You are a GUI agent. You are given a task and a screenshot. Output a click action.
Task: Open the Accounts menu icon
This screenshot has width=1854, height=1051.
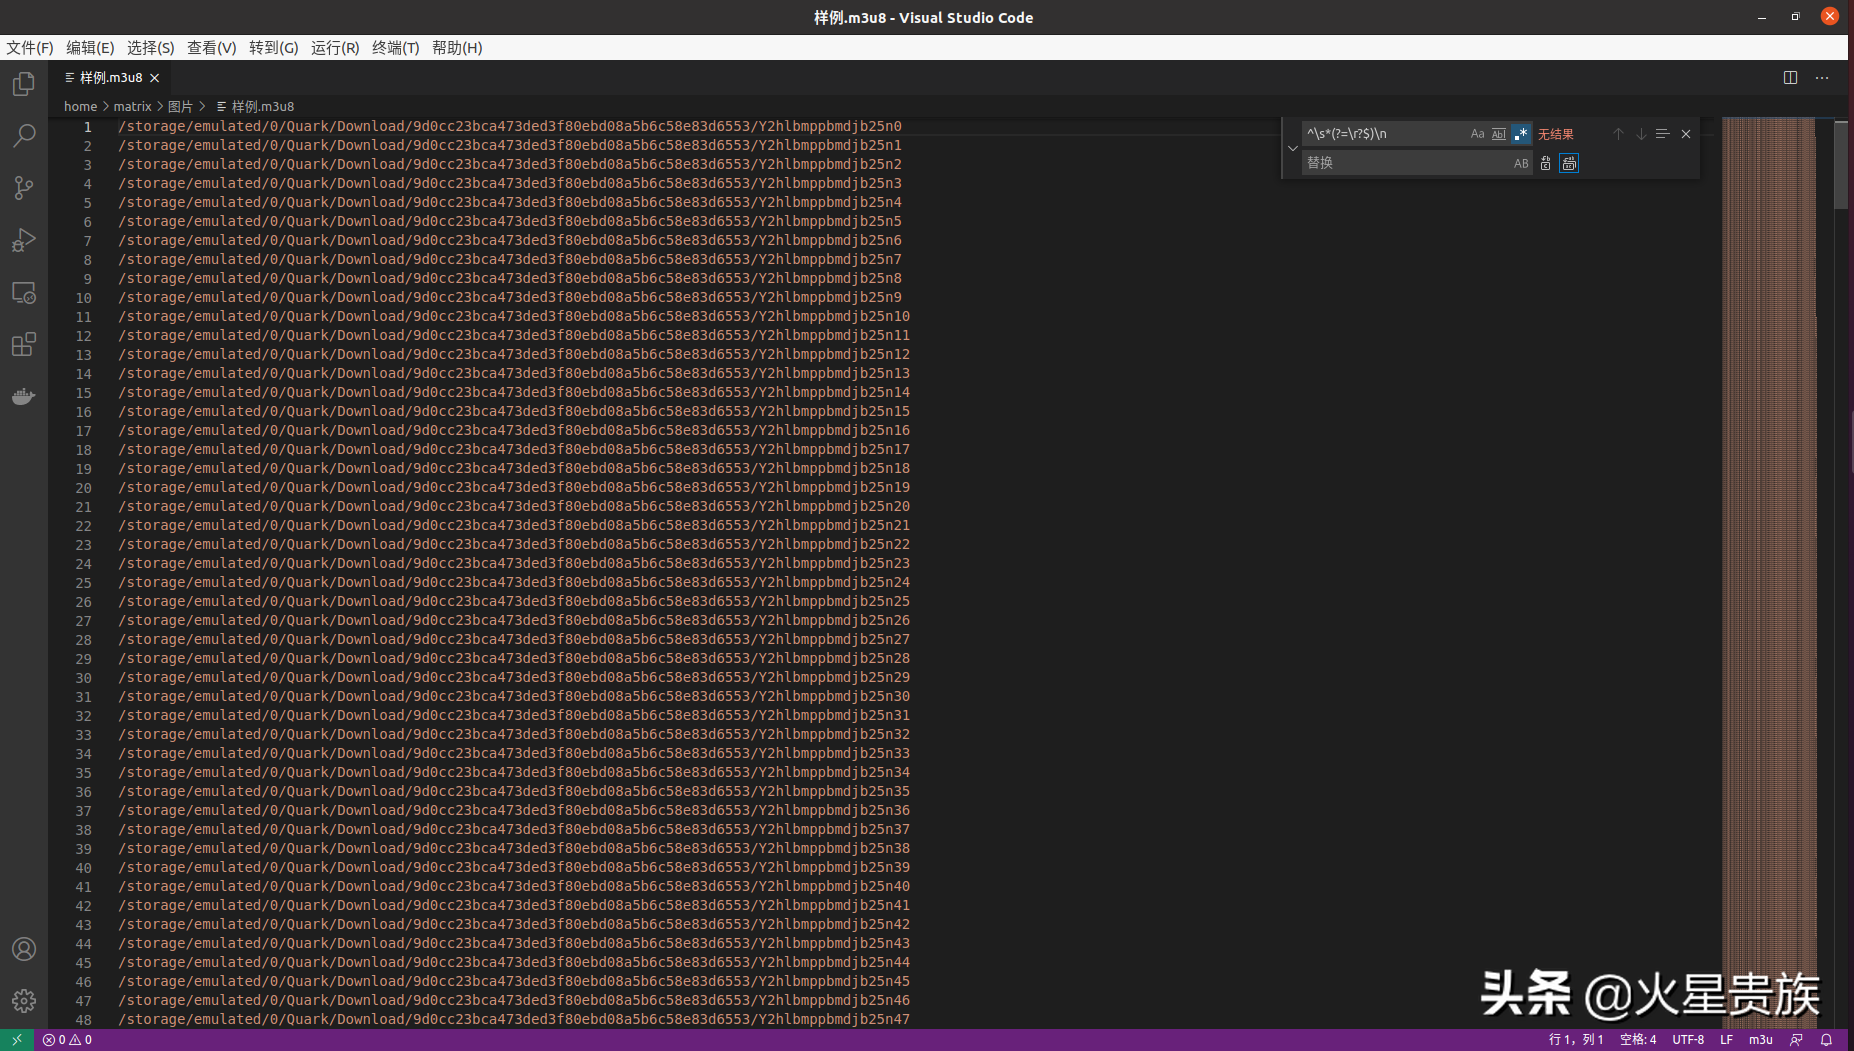[24, 949]
